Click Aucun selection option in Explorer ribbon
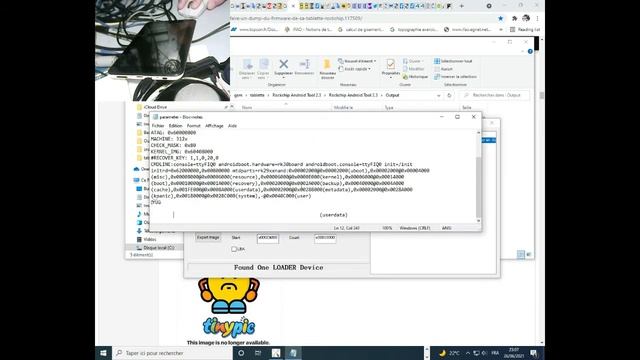The height and width of the screenshot is (360, 640). [x=444, y=69]
